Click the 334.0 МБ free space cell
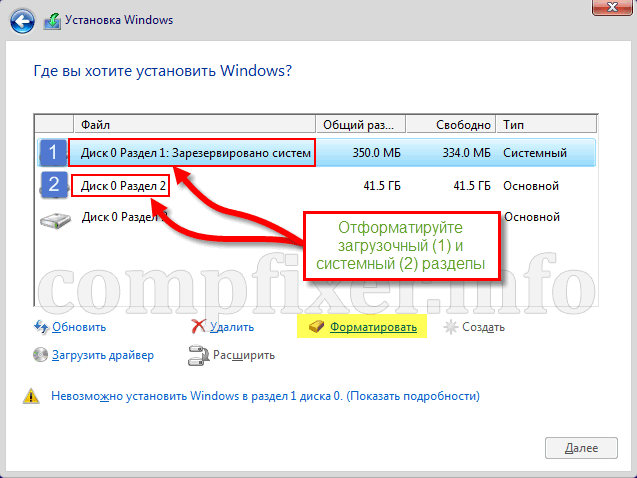This screenshot has width=637, height=478. tap(466, 153)
